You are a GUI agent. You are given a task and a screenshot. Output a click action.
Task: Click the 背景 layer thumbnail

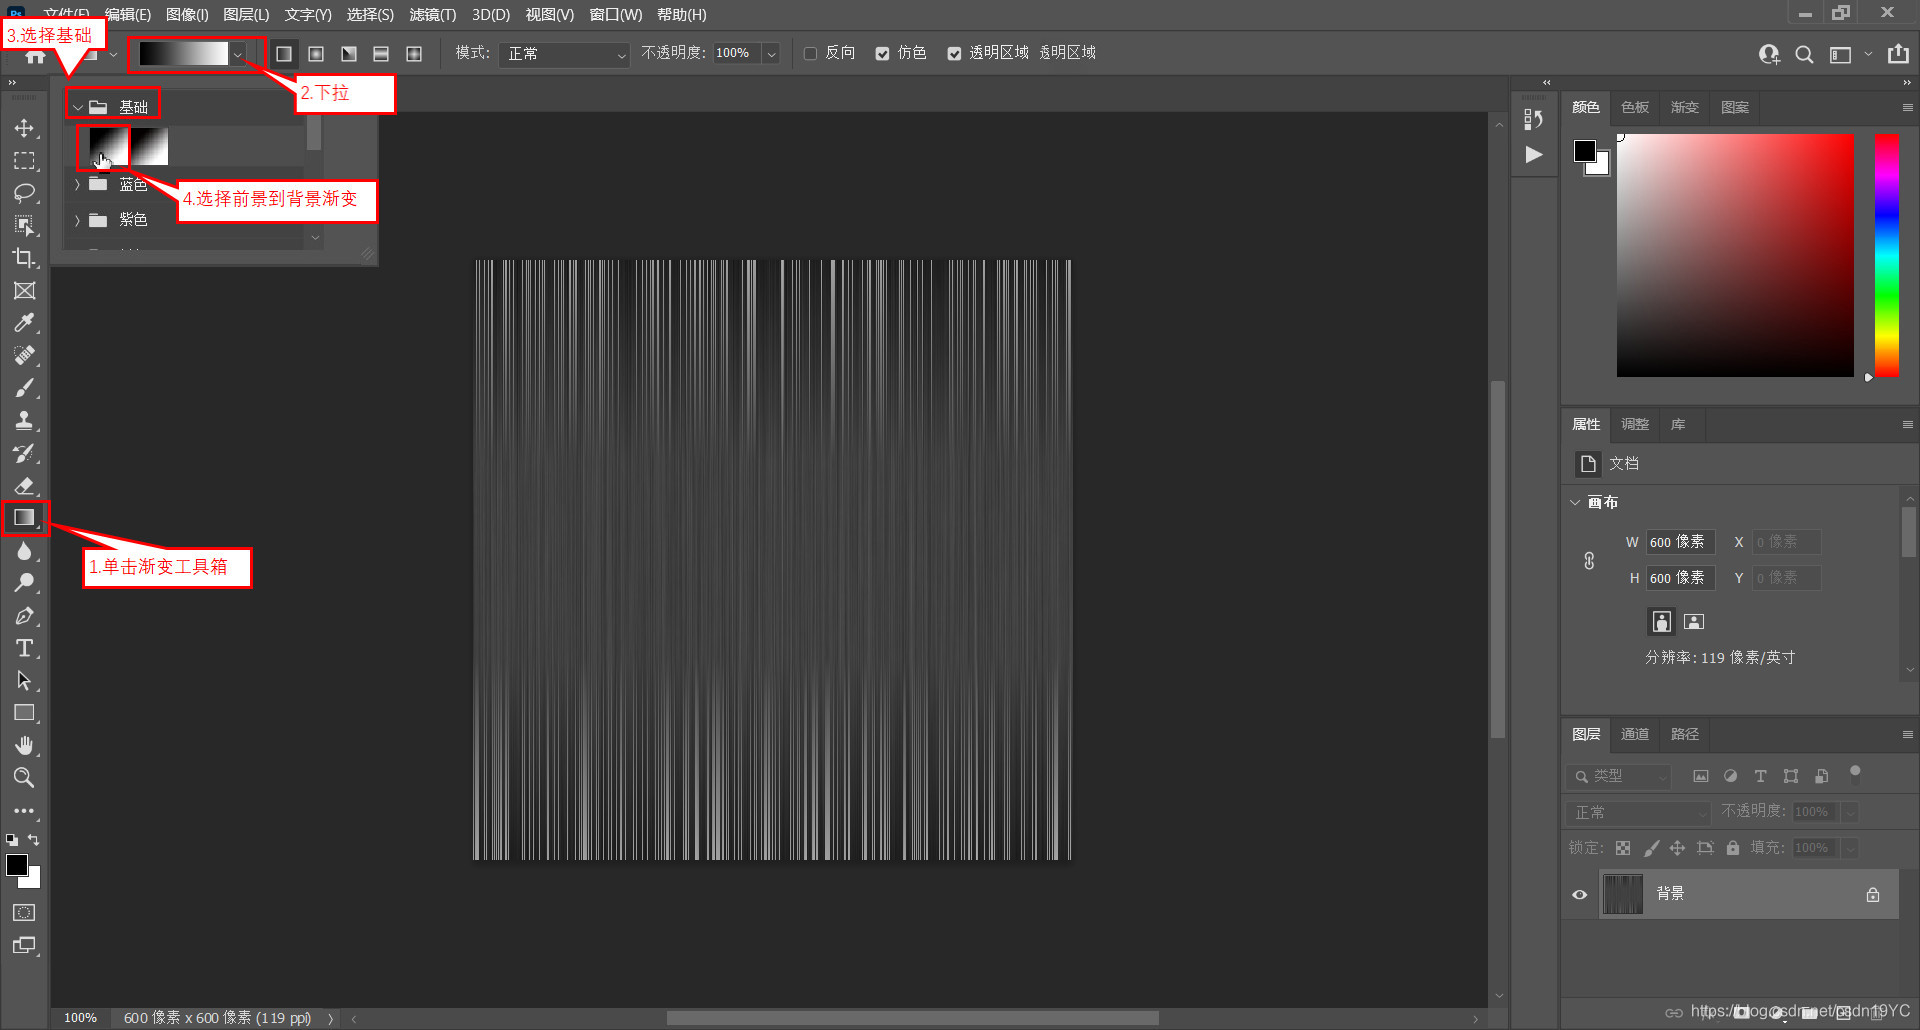click(x=1622, y=894)
